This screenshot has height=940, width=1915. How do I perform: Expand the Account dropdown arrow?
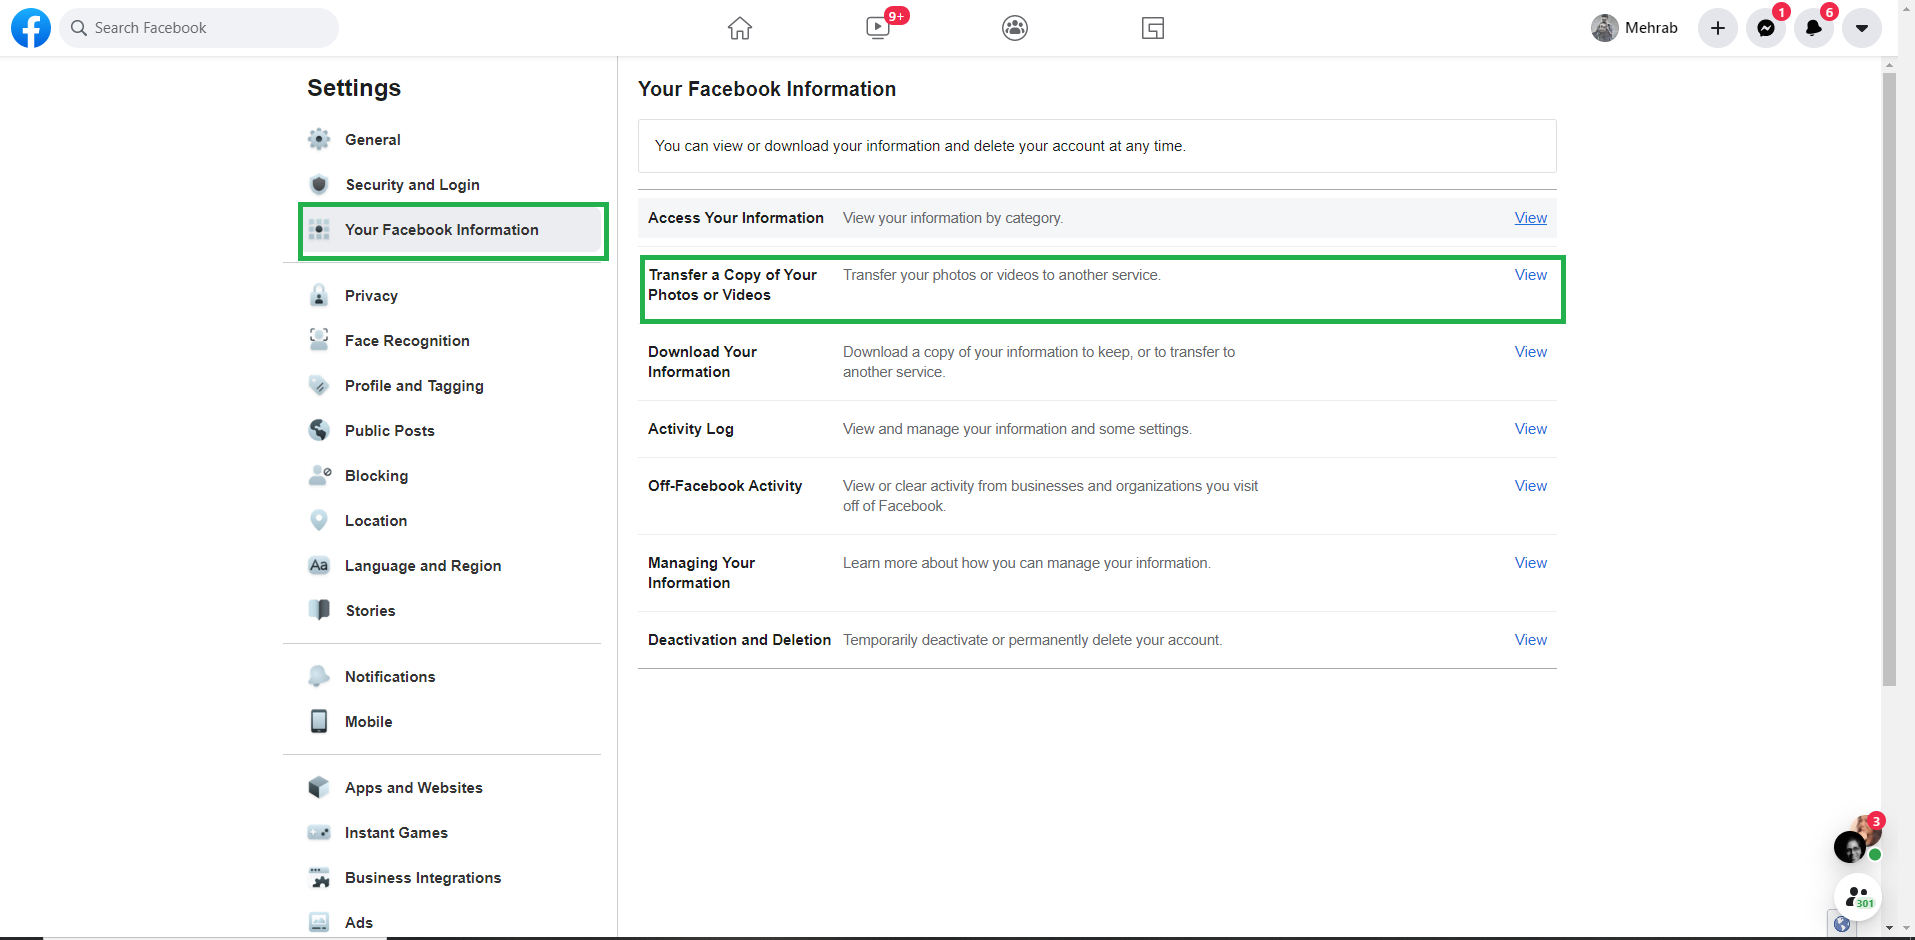tap(1862, 28)
